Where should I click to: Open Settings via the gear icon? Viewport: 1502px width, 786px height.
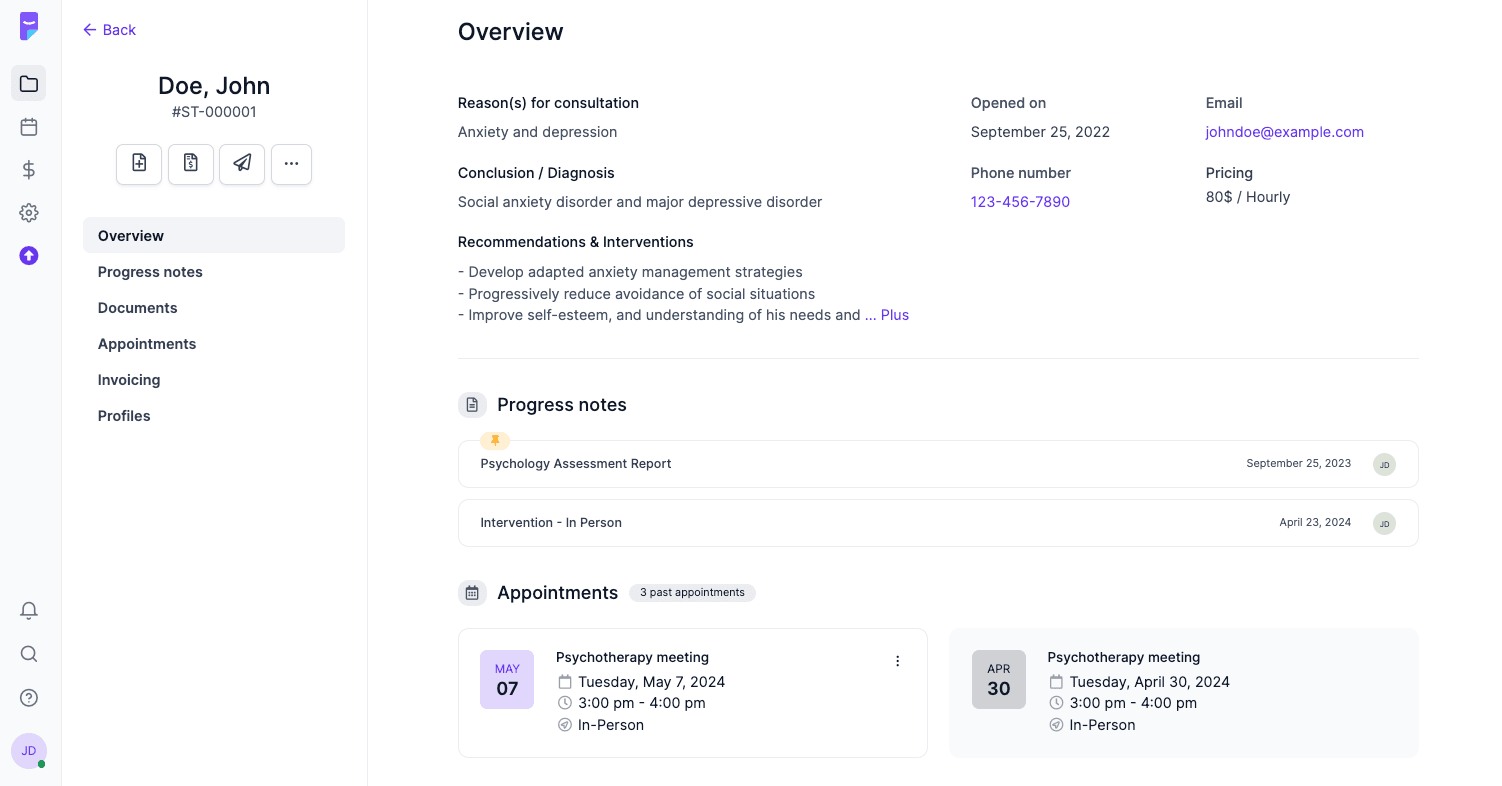click(28, 212)
